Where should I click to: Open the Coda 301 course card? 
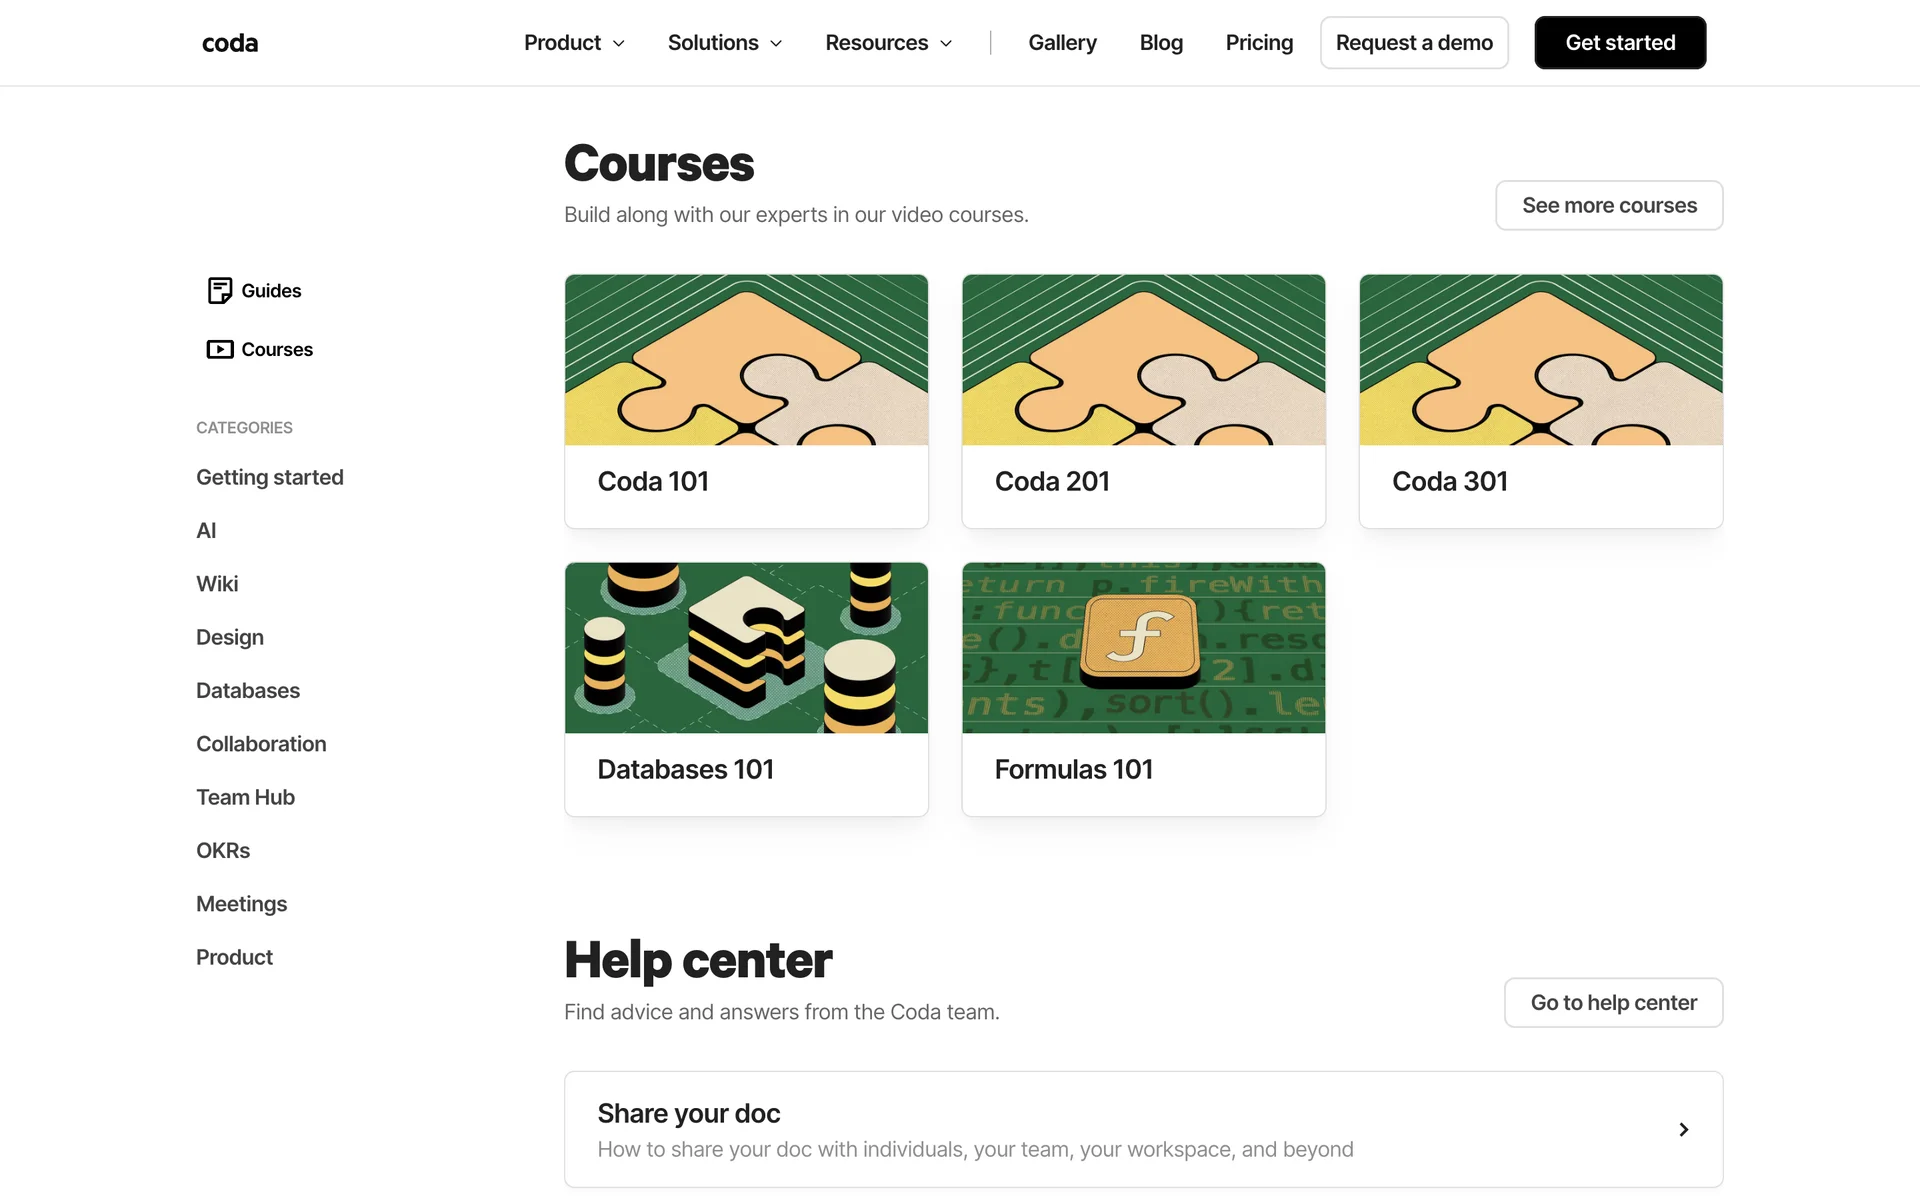coord(1540,401)
